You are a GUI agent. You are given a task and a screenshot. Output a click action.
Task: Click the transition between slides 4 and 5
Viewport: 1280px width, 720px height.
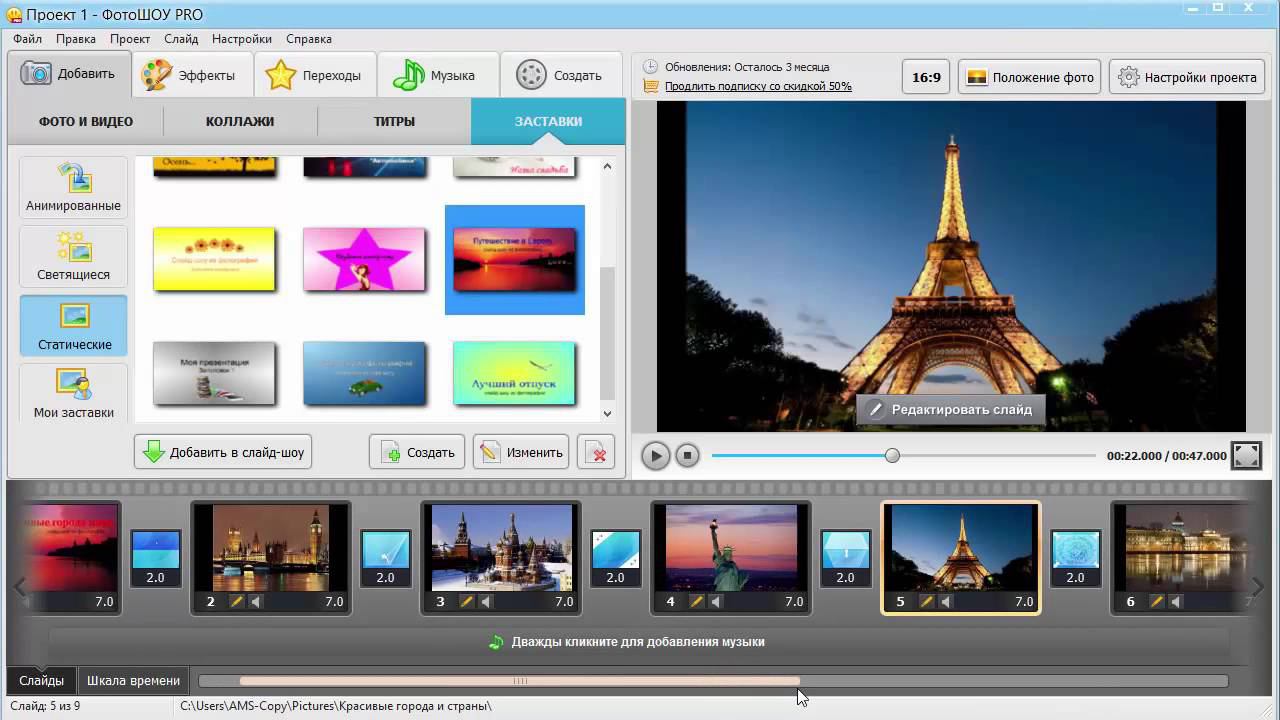[845, 558]
